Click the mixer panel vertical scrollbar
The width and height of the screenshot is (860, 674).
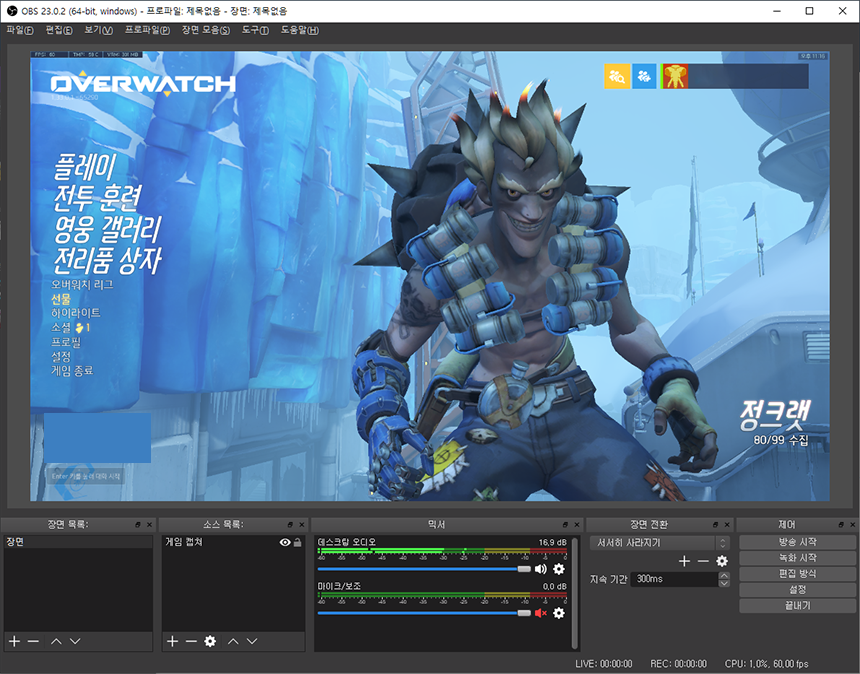point(574,593)
